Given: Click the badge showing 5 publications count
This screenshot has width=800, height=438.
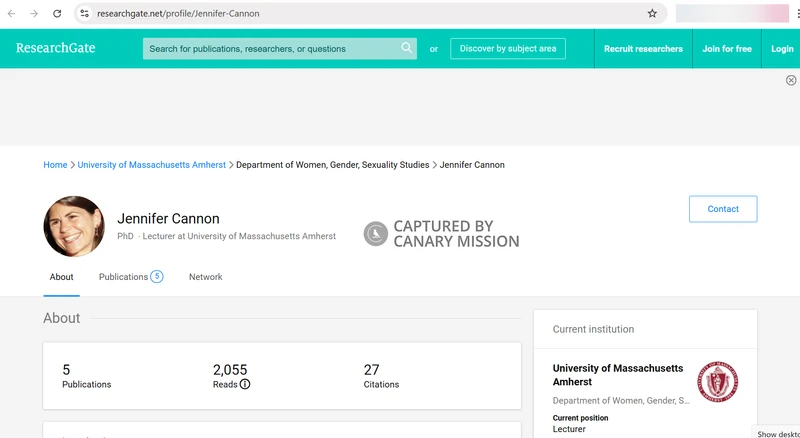Looking at the screenshot, I should [x=157, y=277].
